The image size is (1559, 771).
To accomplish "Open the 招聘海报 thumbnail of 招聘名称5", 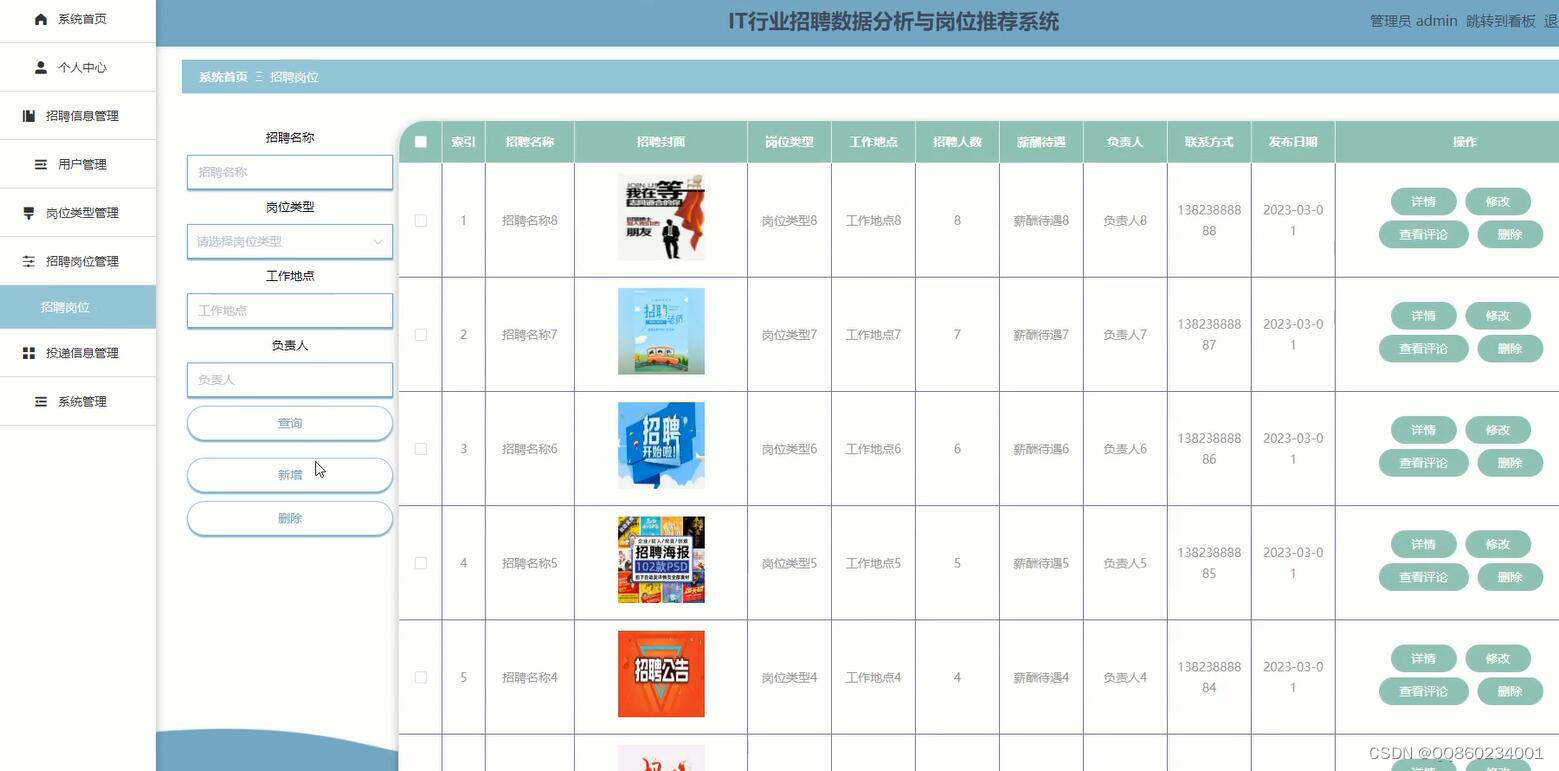I will click(x=661, y=560).
